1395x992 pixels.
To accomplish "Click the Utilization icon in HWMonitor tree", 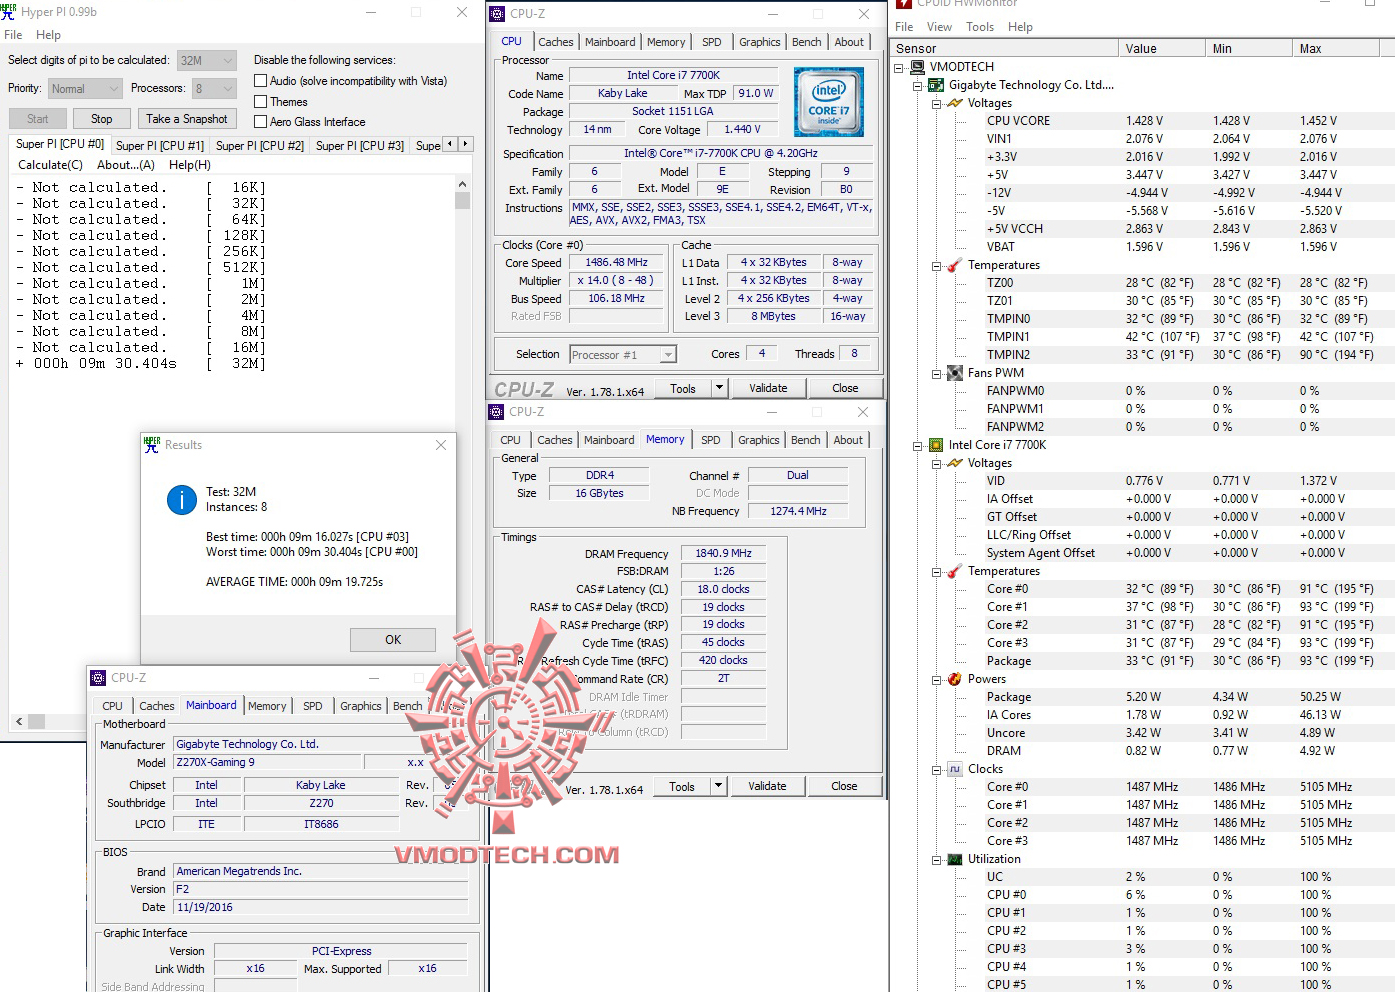I will tap(955, 859).
